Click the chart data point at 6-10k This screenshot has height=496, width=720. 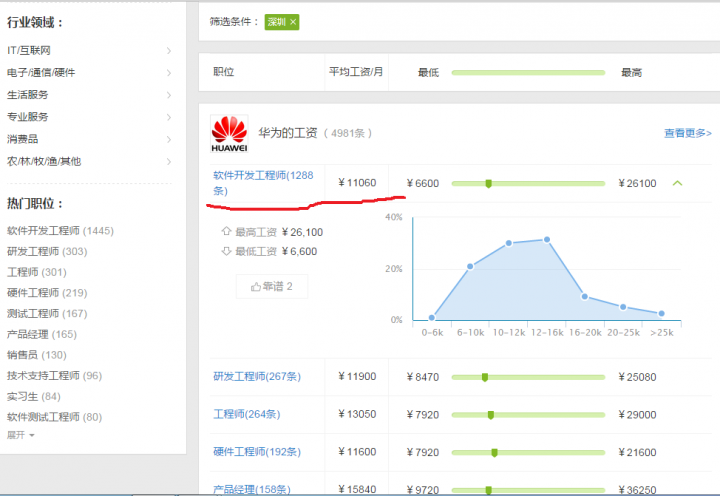click(x=470, y=266)
